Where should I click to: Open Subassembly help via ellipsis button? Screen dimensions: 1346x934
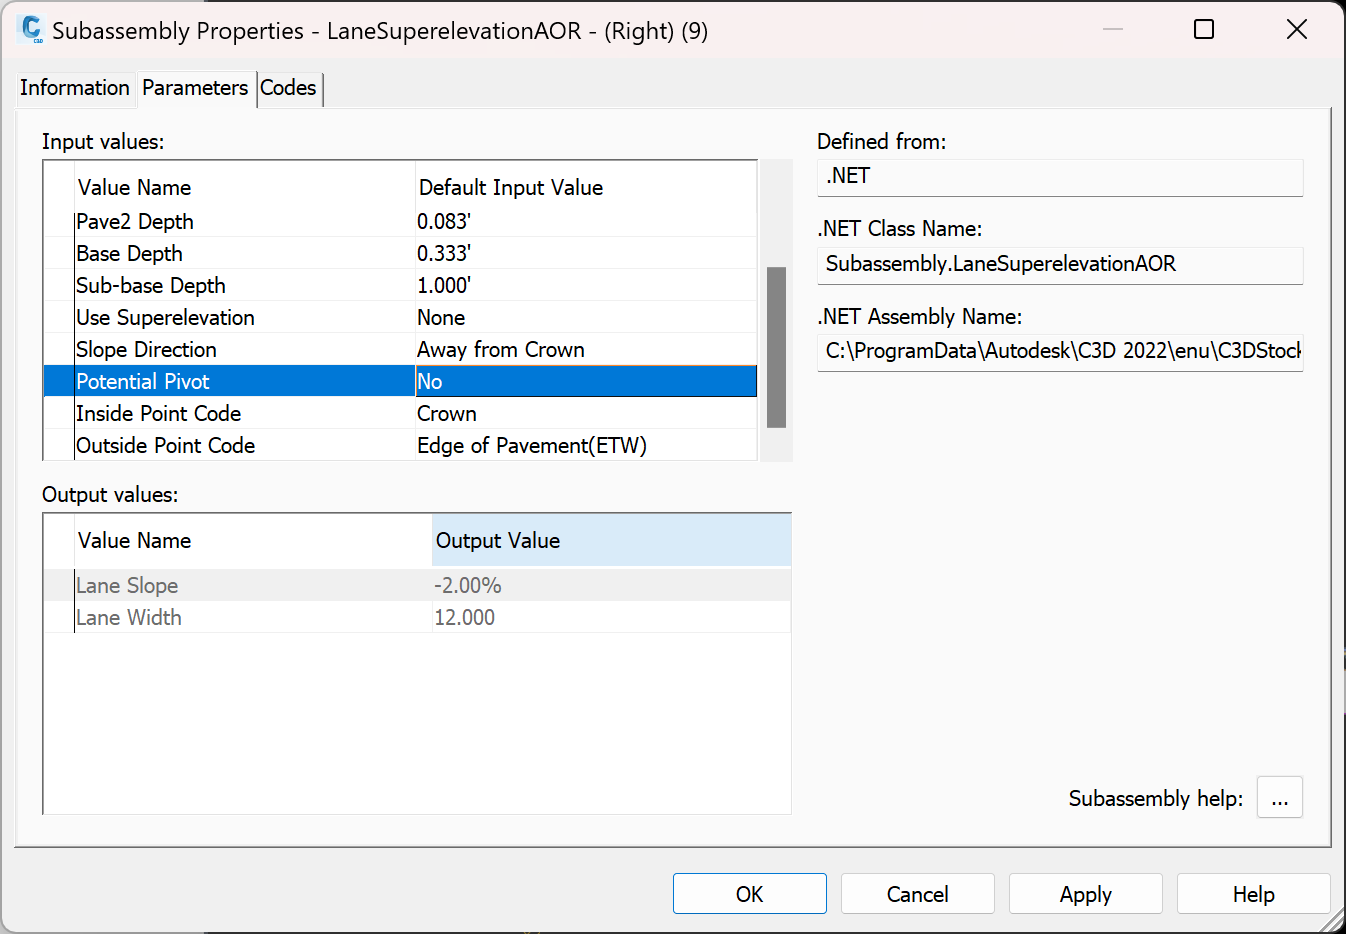coord(1280,797)
